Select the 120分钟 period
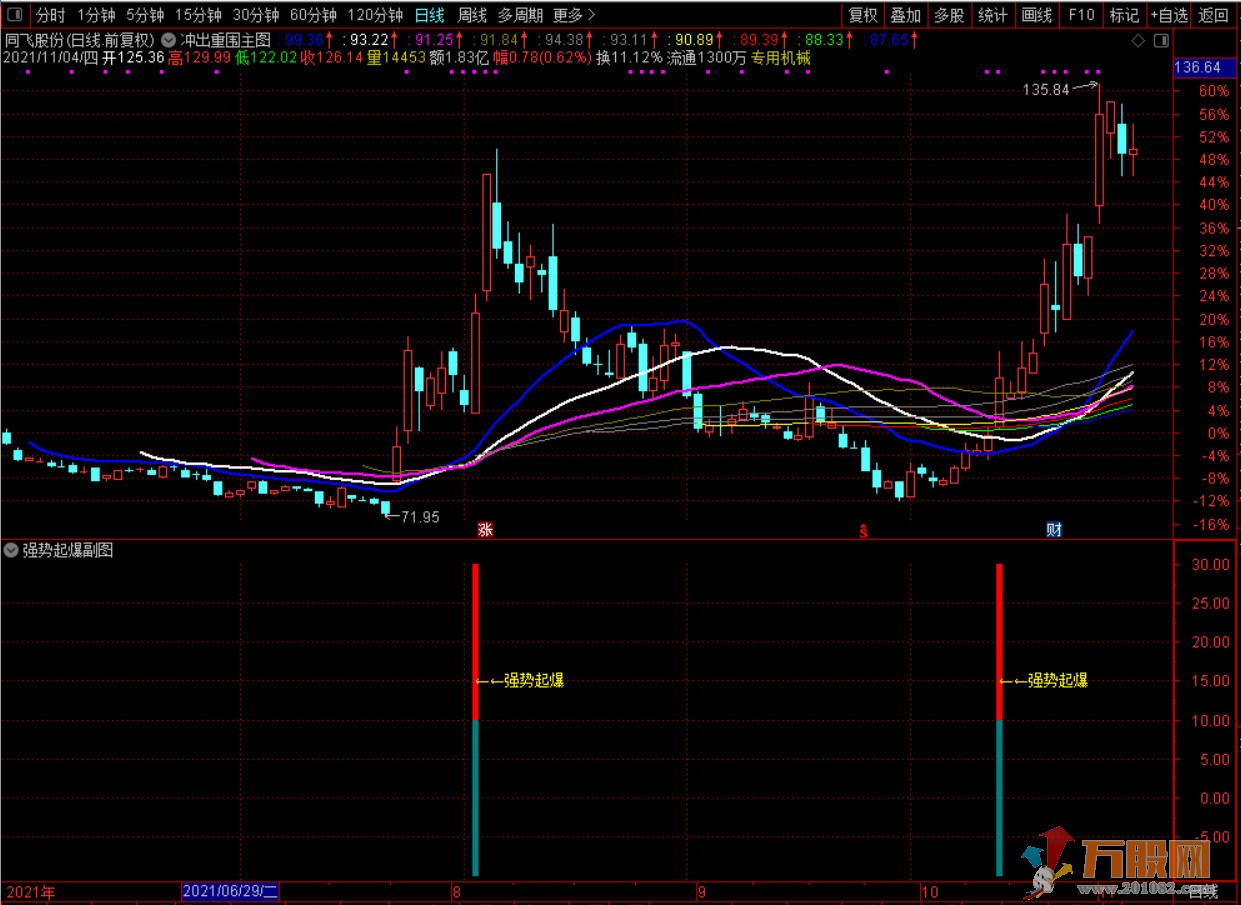 tap(375, 15)
